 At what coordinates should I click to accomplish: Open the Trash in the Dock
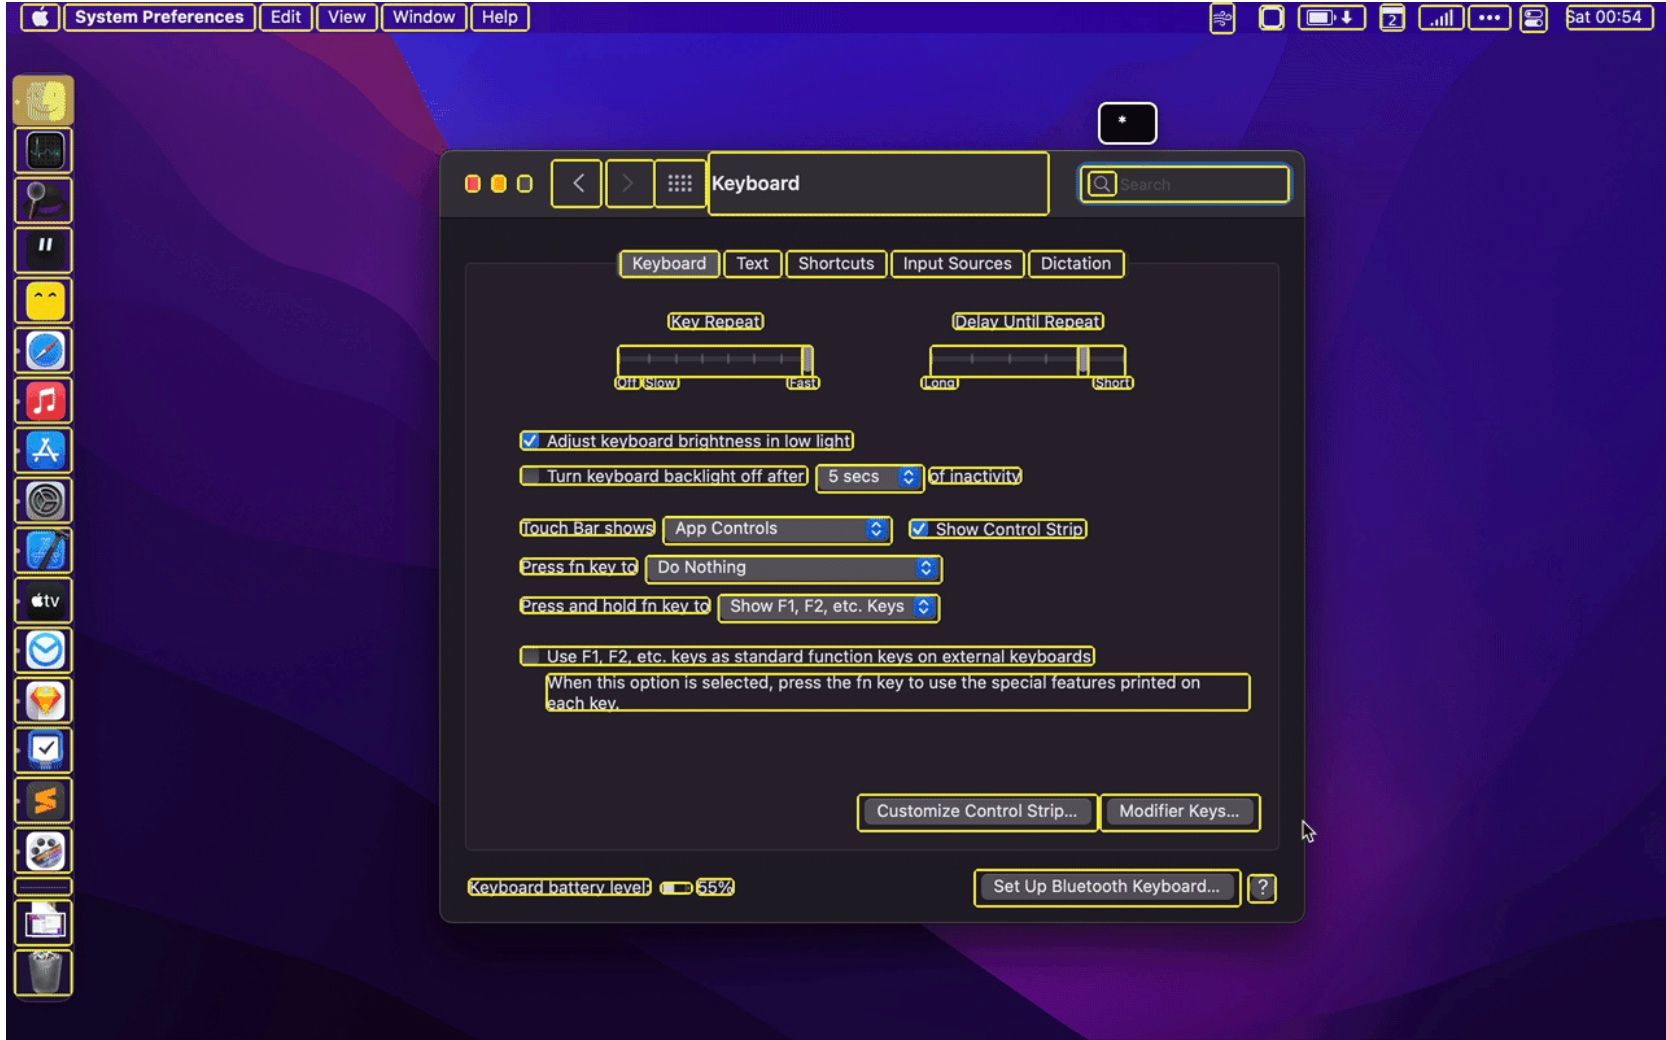click(44, 973)
